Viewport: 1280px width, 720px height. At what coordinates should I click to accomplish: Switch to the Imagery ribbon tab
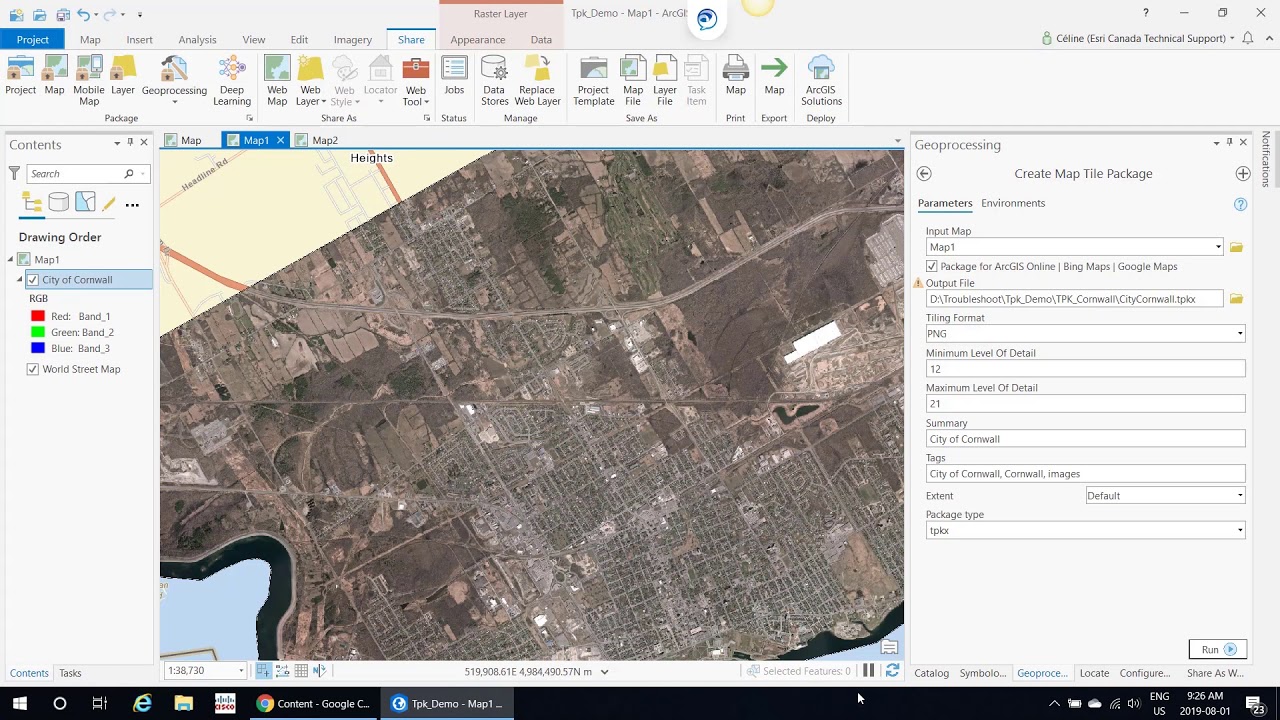352,39
